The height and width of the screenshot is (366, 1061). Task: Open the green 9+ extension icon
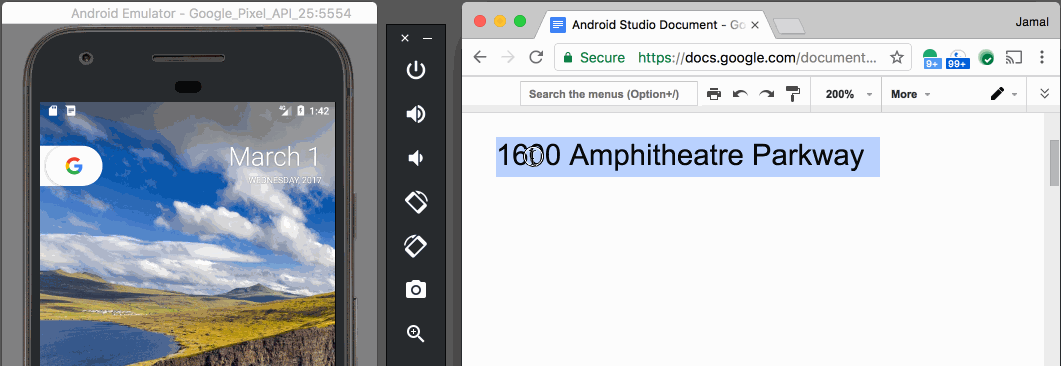tap(931, 59)
